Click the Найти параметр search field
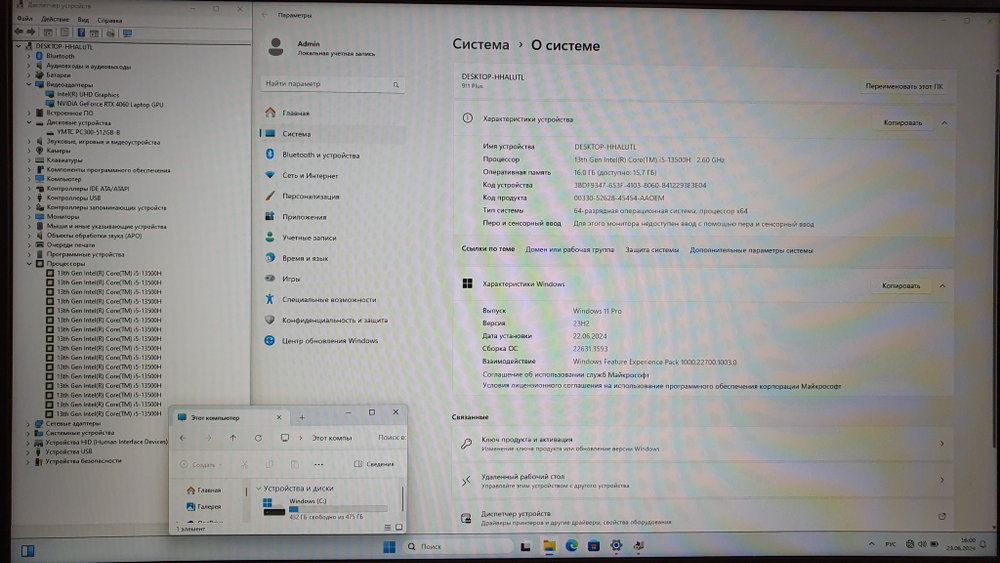This screenshot has width=1000, height=563. coord(330,84)
